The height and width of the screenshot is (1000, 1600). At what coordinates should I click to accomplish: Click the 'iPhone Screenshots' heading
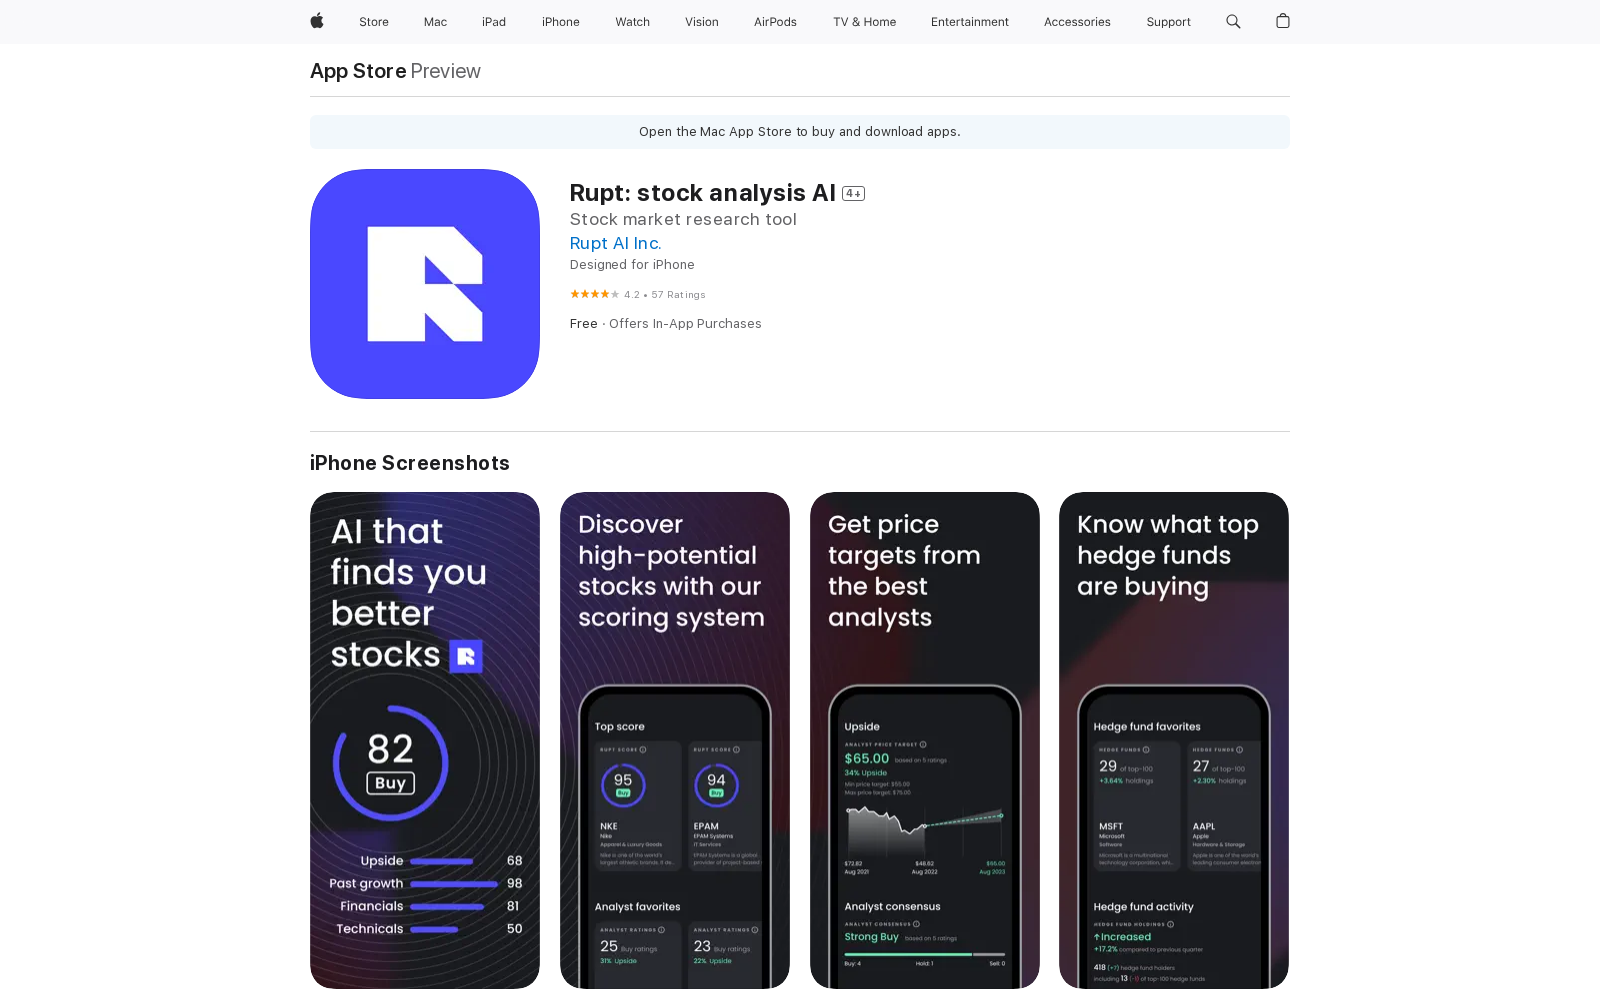(410, 463)
